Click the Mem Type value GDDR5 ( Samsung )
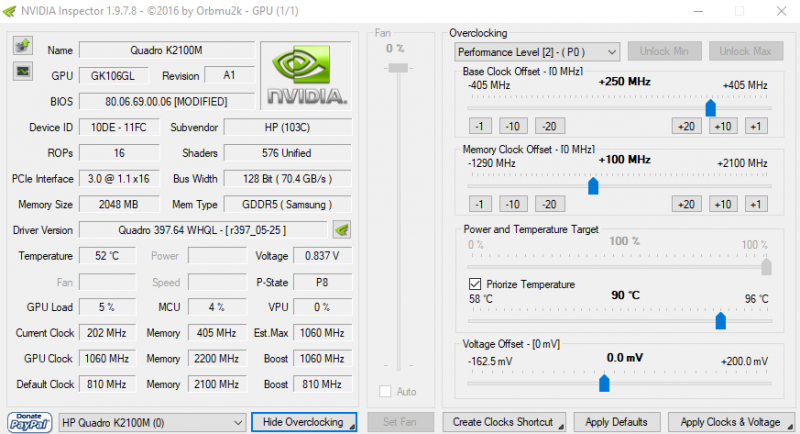800x434 pixels. pos(287,205)
